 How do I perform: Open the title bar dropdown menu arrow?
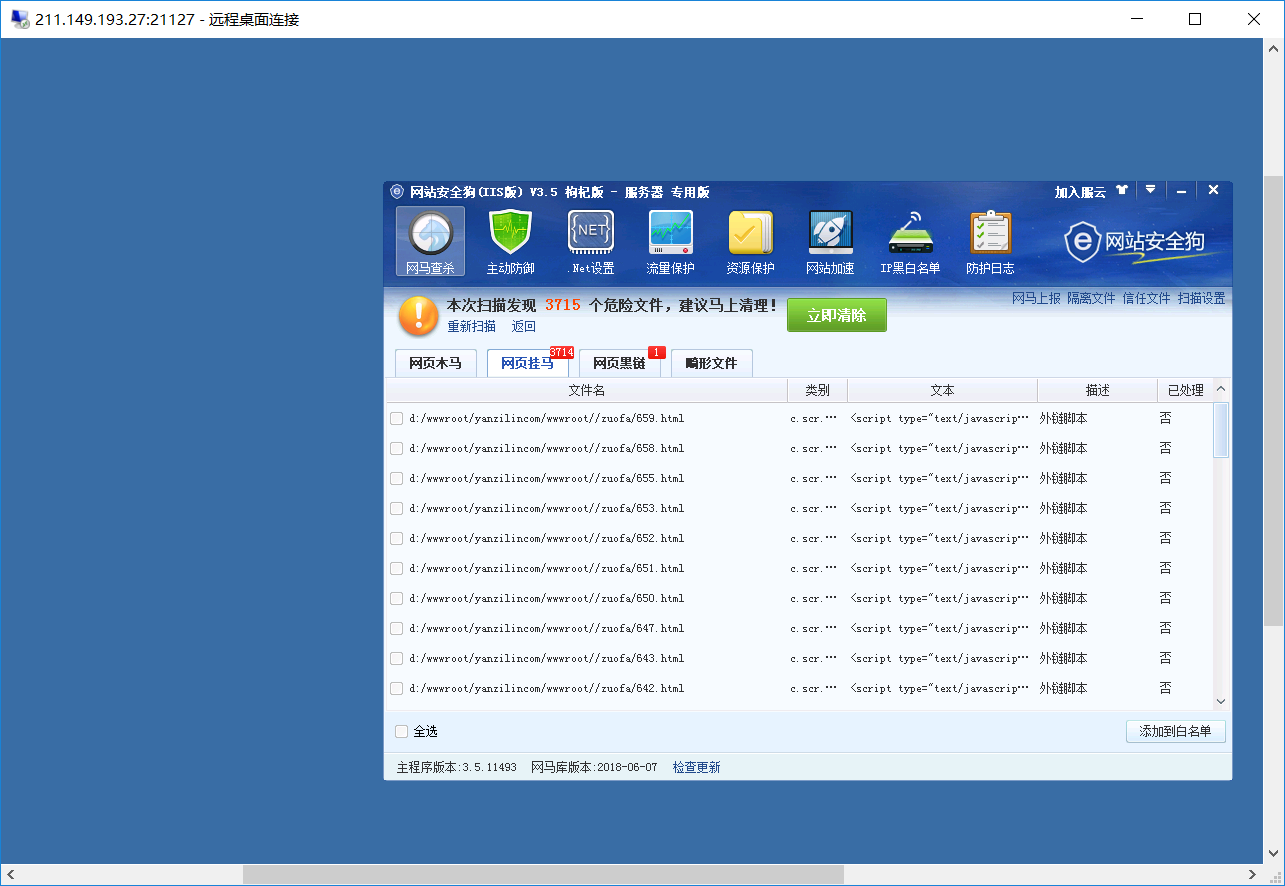tap(1151, 190)
